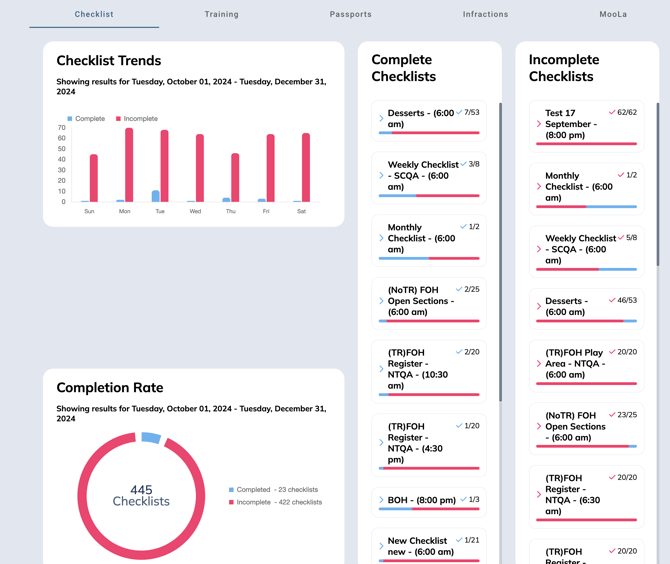Expand Test 17 September incomplete checklist
This screenshot has height=564, width=670.
click(x=539, y=124)
